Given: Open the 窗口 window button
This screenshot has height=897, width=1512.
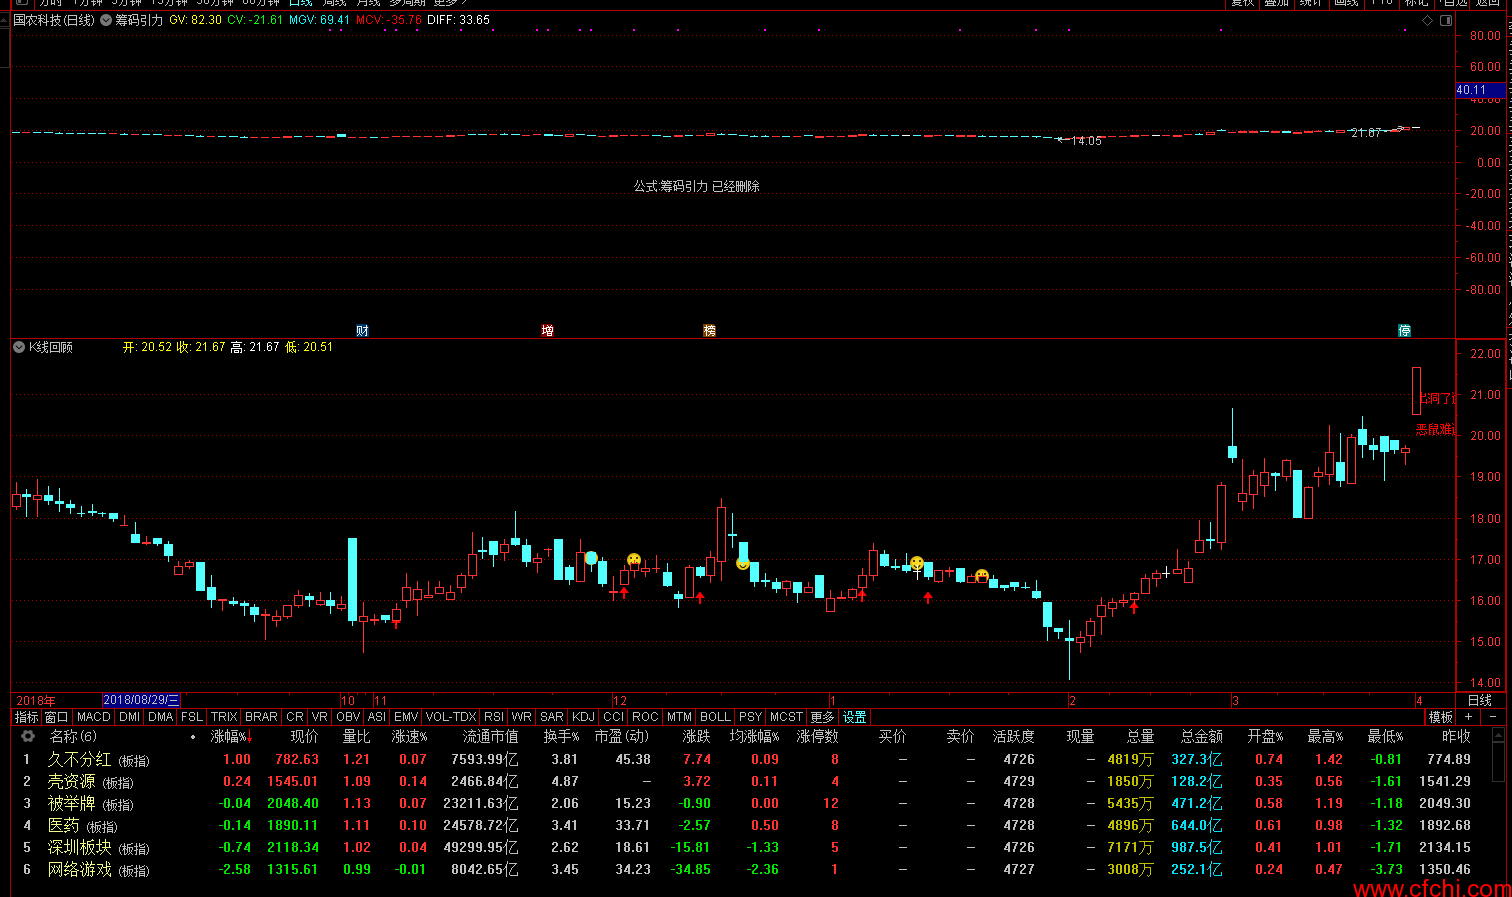Looking at the screenshot, I should (57, 717).
